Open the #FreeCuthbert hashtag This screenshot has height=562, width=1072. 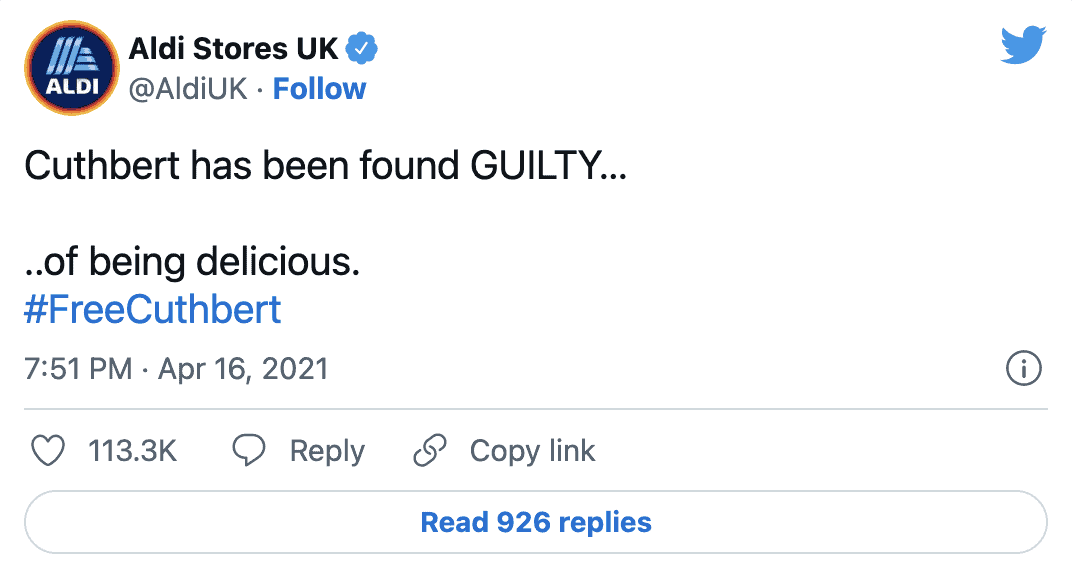tap(152, 310)
